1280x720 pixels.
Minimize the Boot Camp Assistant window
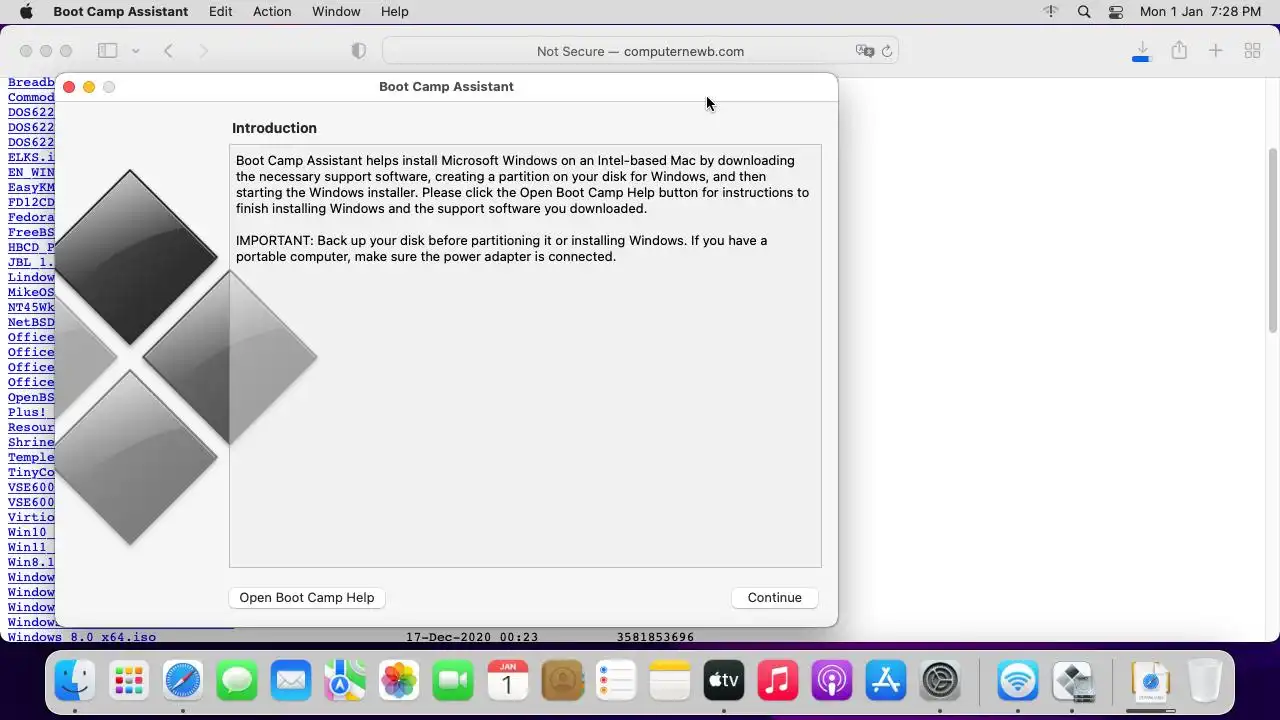click(x=89, y=87)
